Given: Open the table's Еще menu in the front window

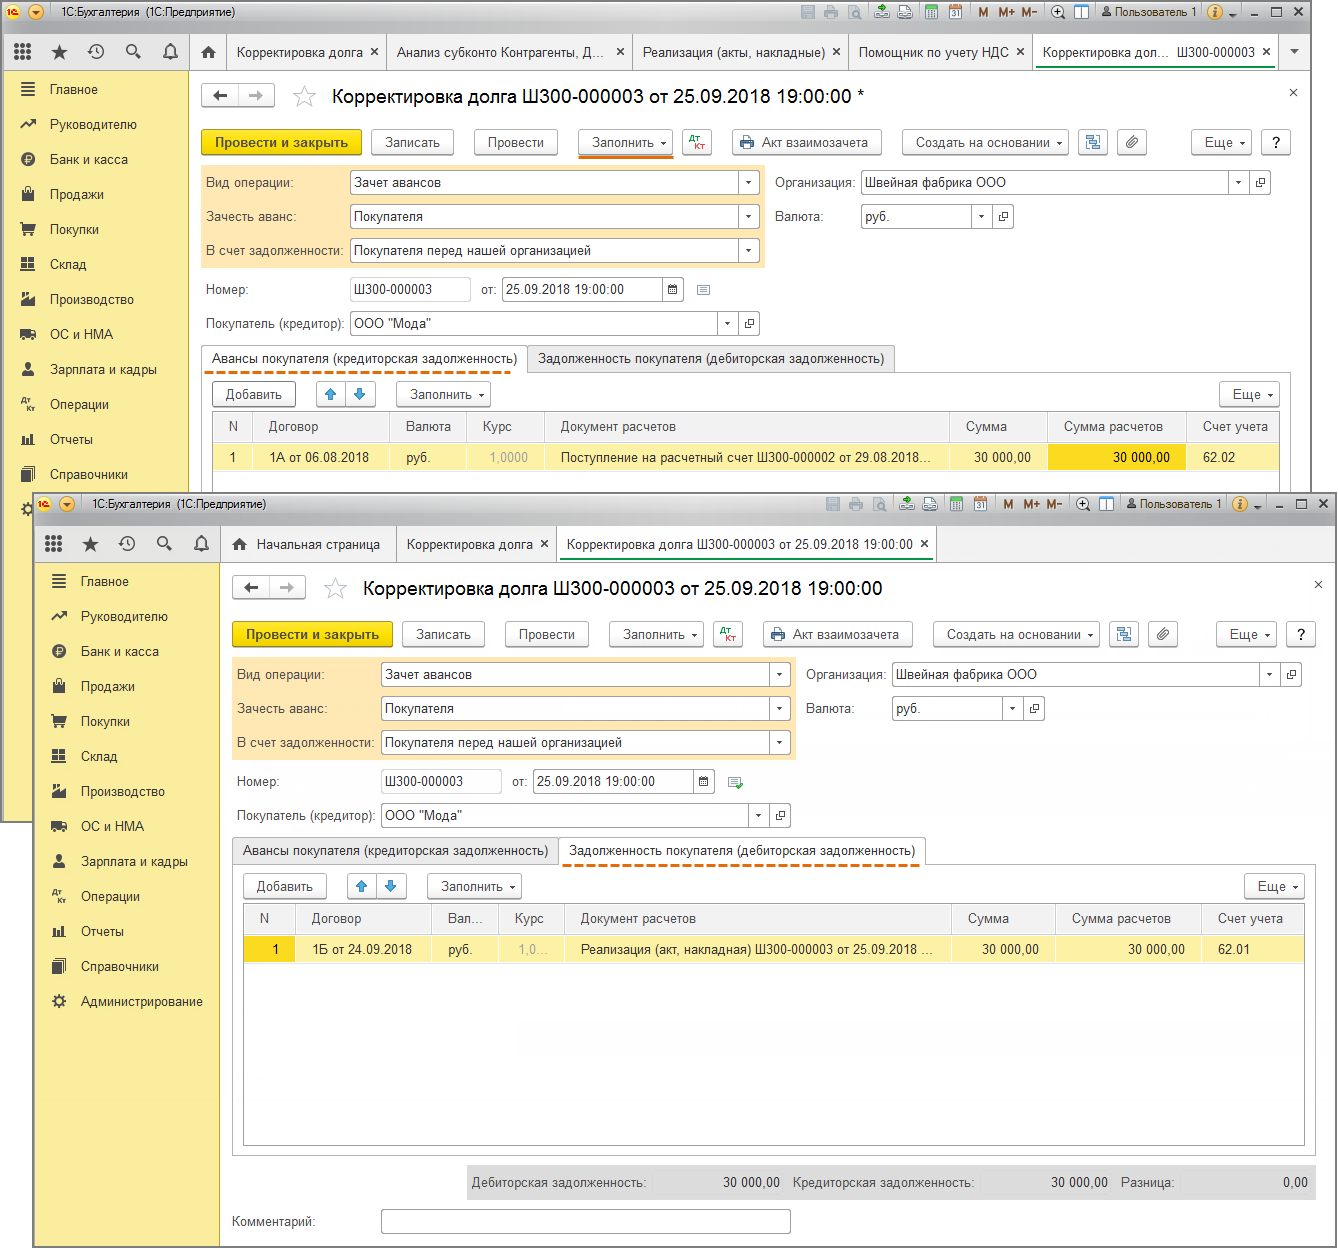Looking at the screenshot, I should (1275, 887).
